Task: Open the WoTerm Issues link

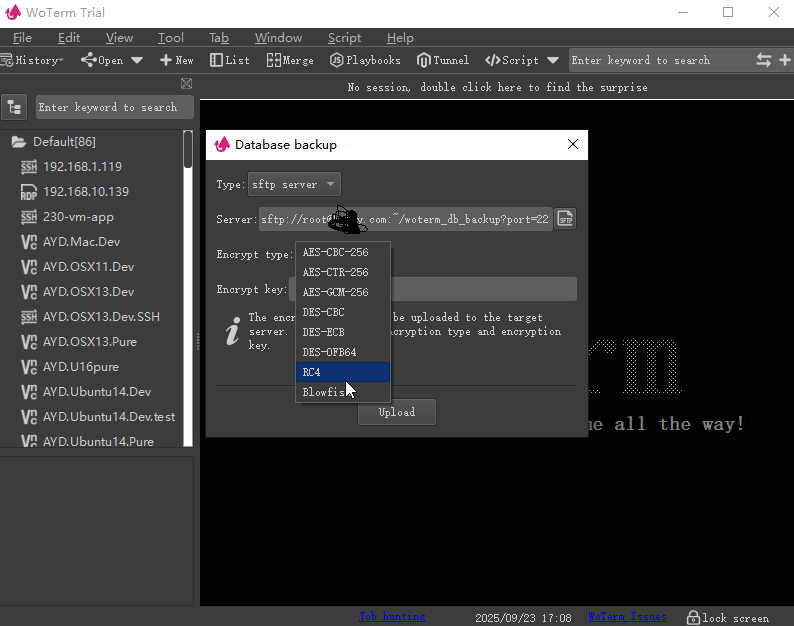Action: (627, 617)
